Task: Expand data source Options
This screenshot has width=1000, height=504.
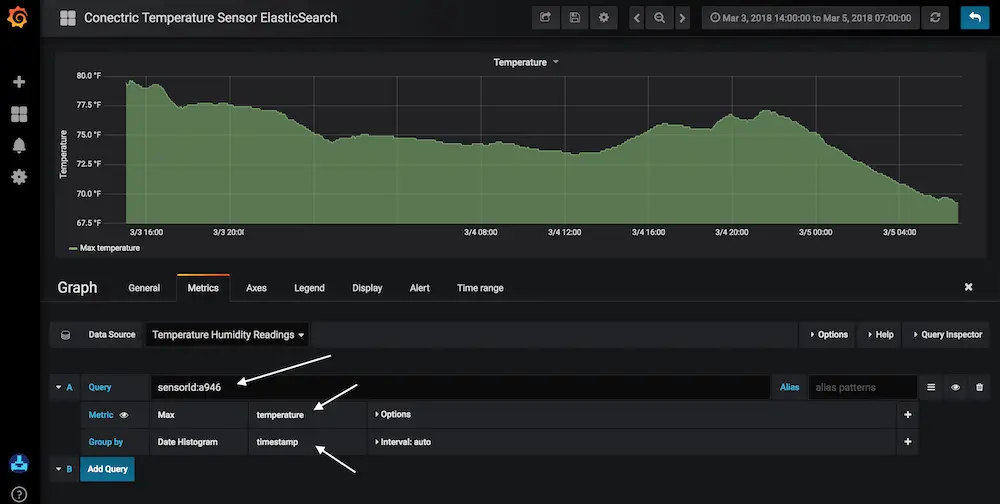Action: tap(828, 335)
